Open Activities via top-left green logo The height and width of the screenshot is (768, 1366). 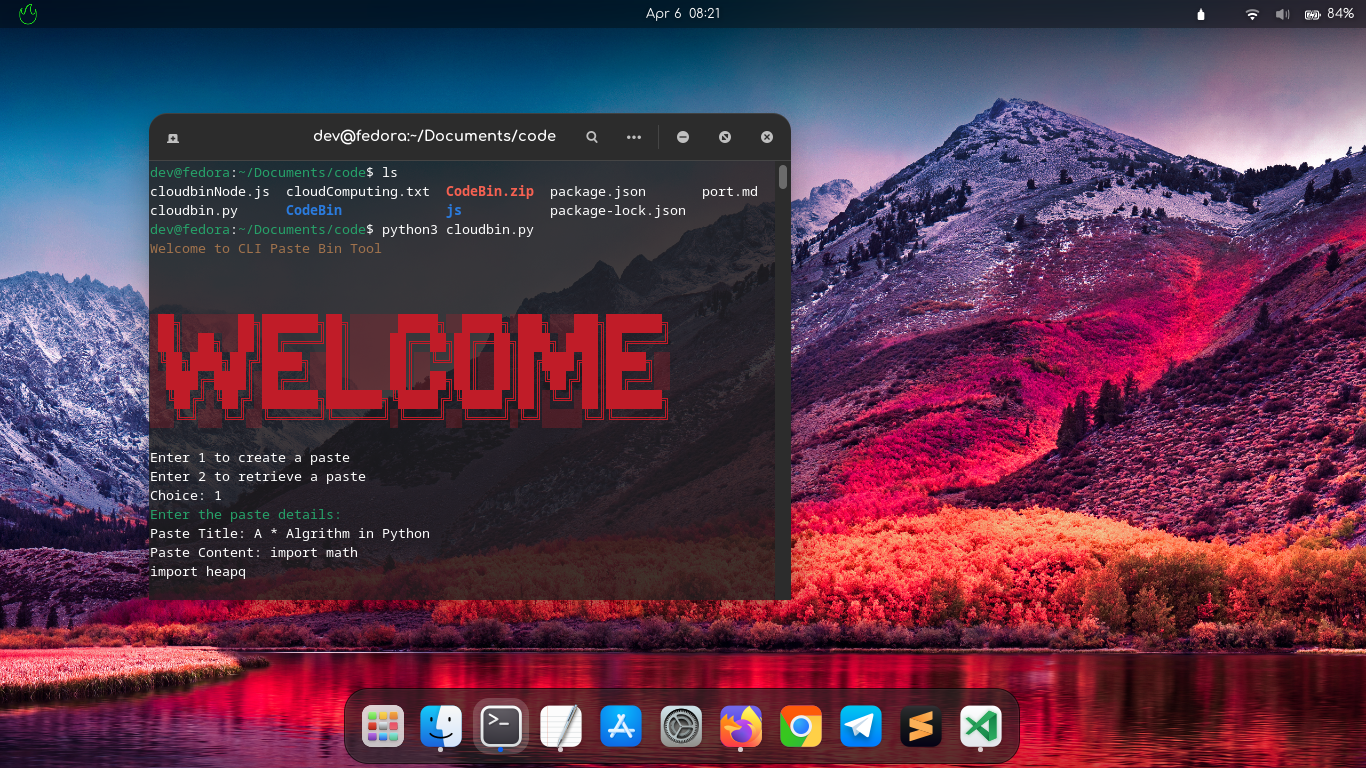[28, 14]
